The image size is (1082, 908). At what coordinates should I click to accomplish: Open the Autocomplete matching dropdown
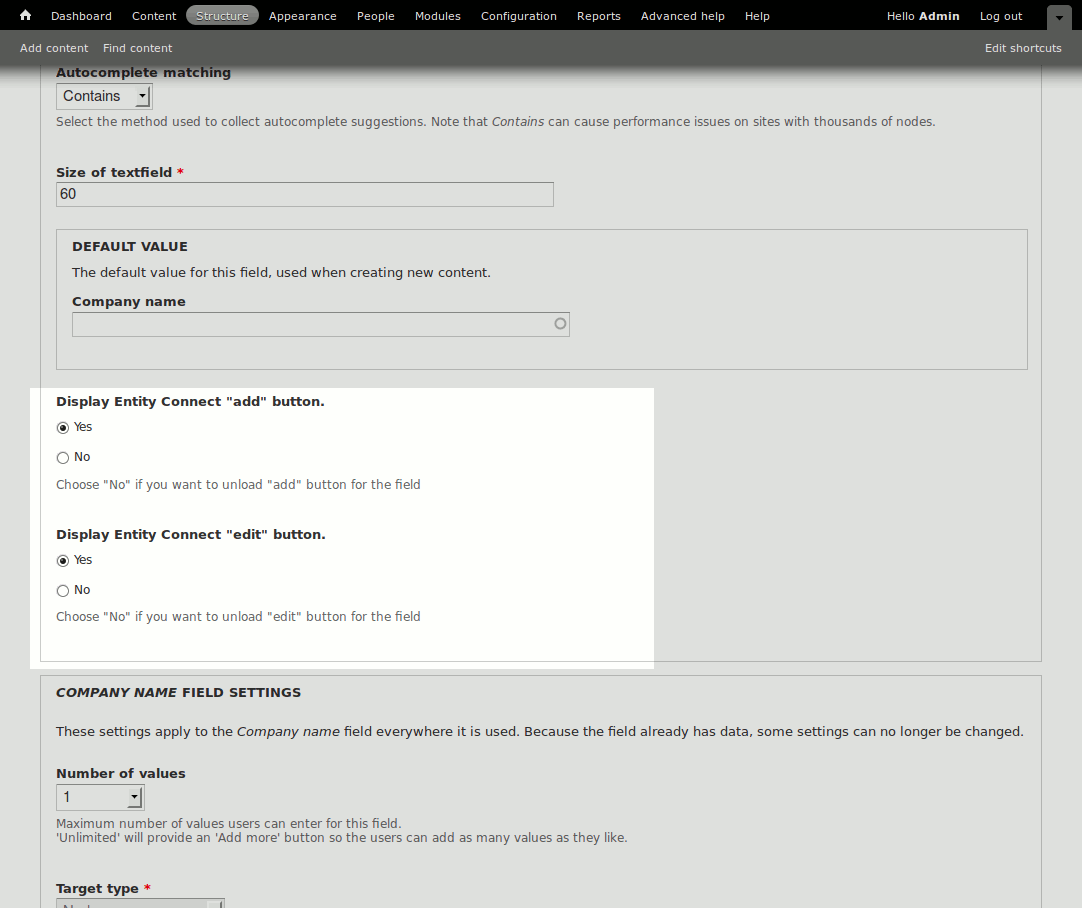click(x=104, y=96)
